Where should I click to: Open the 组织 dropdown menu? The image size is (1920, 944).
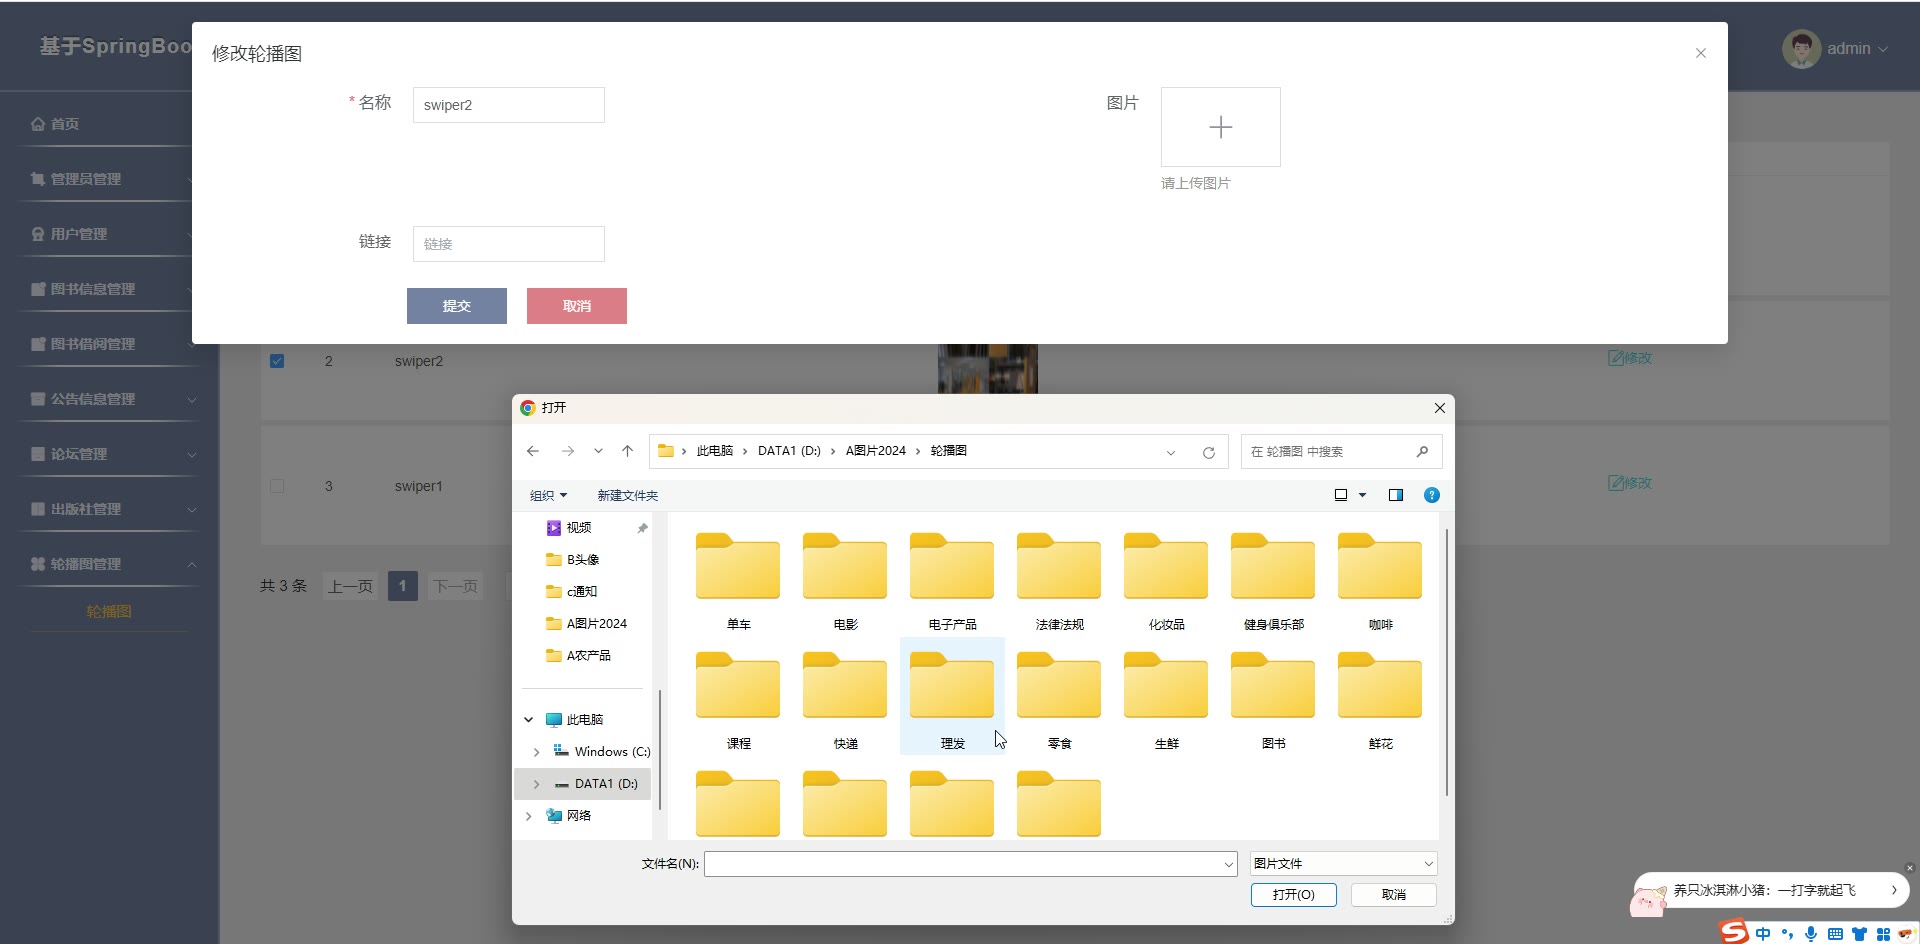(548, 495)
